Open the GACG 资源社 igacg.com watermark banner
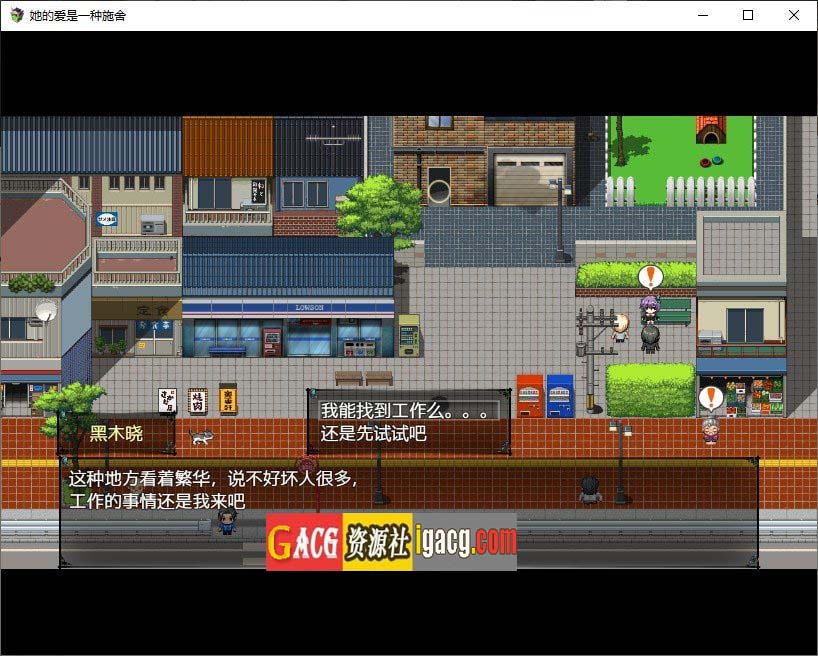The width and height of the screenshot is (818, 656). [x=391, y=542]
